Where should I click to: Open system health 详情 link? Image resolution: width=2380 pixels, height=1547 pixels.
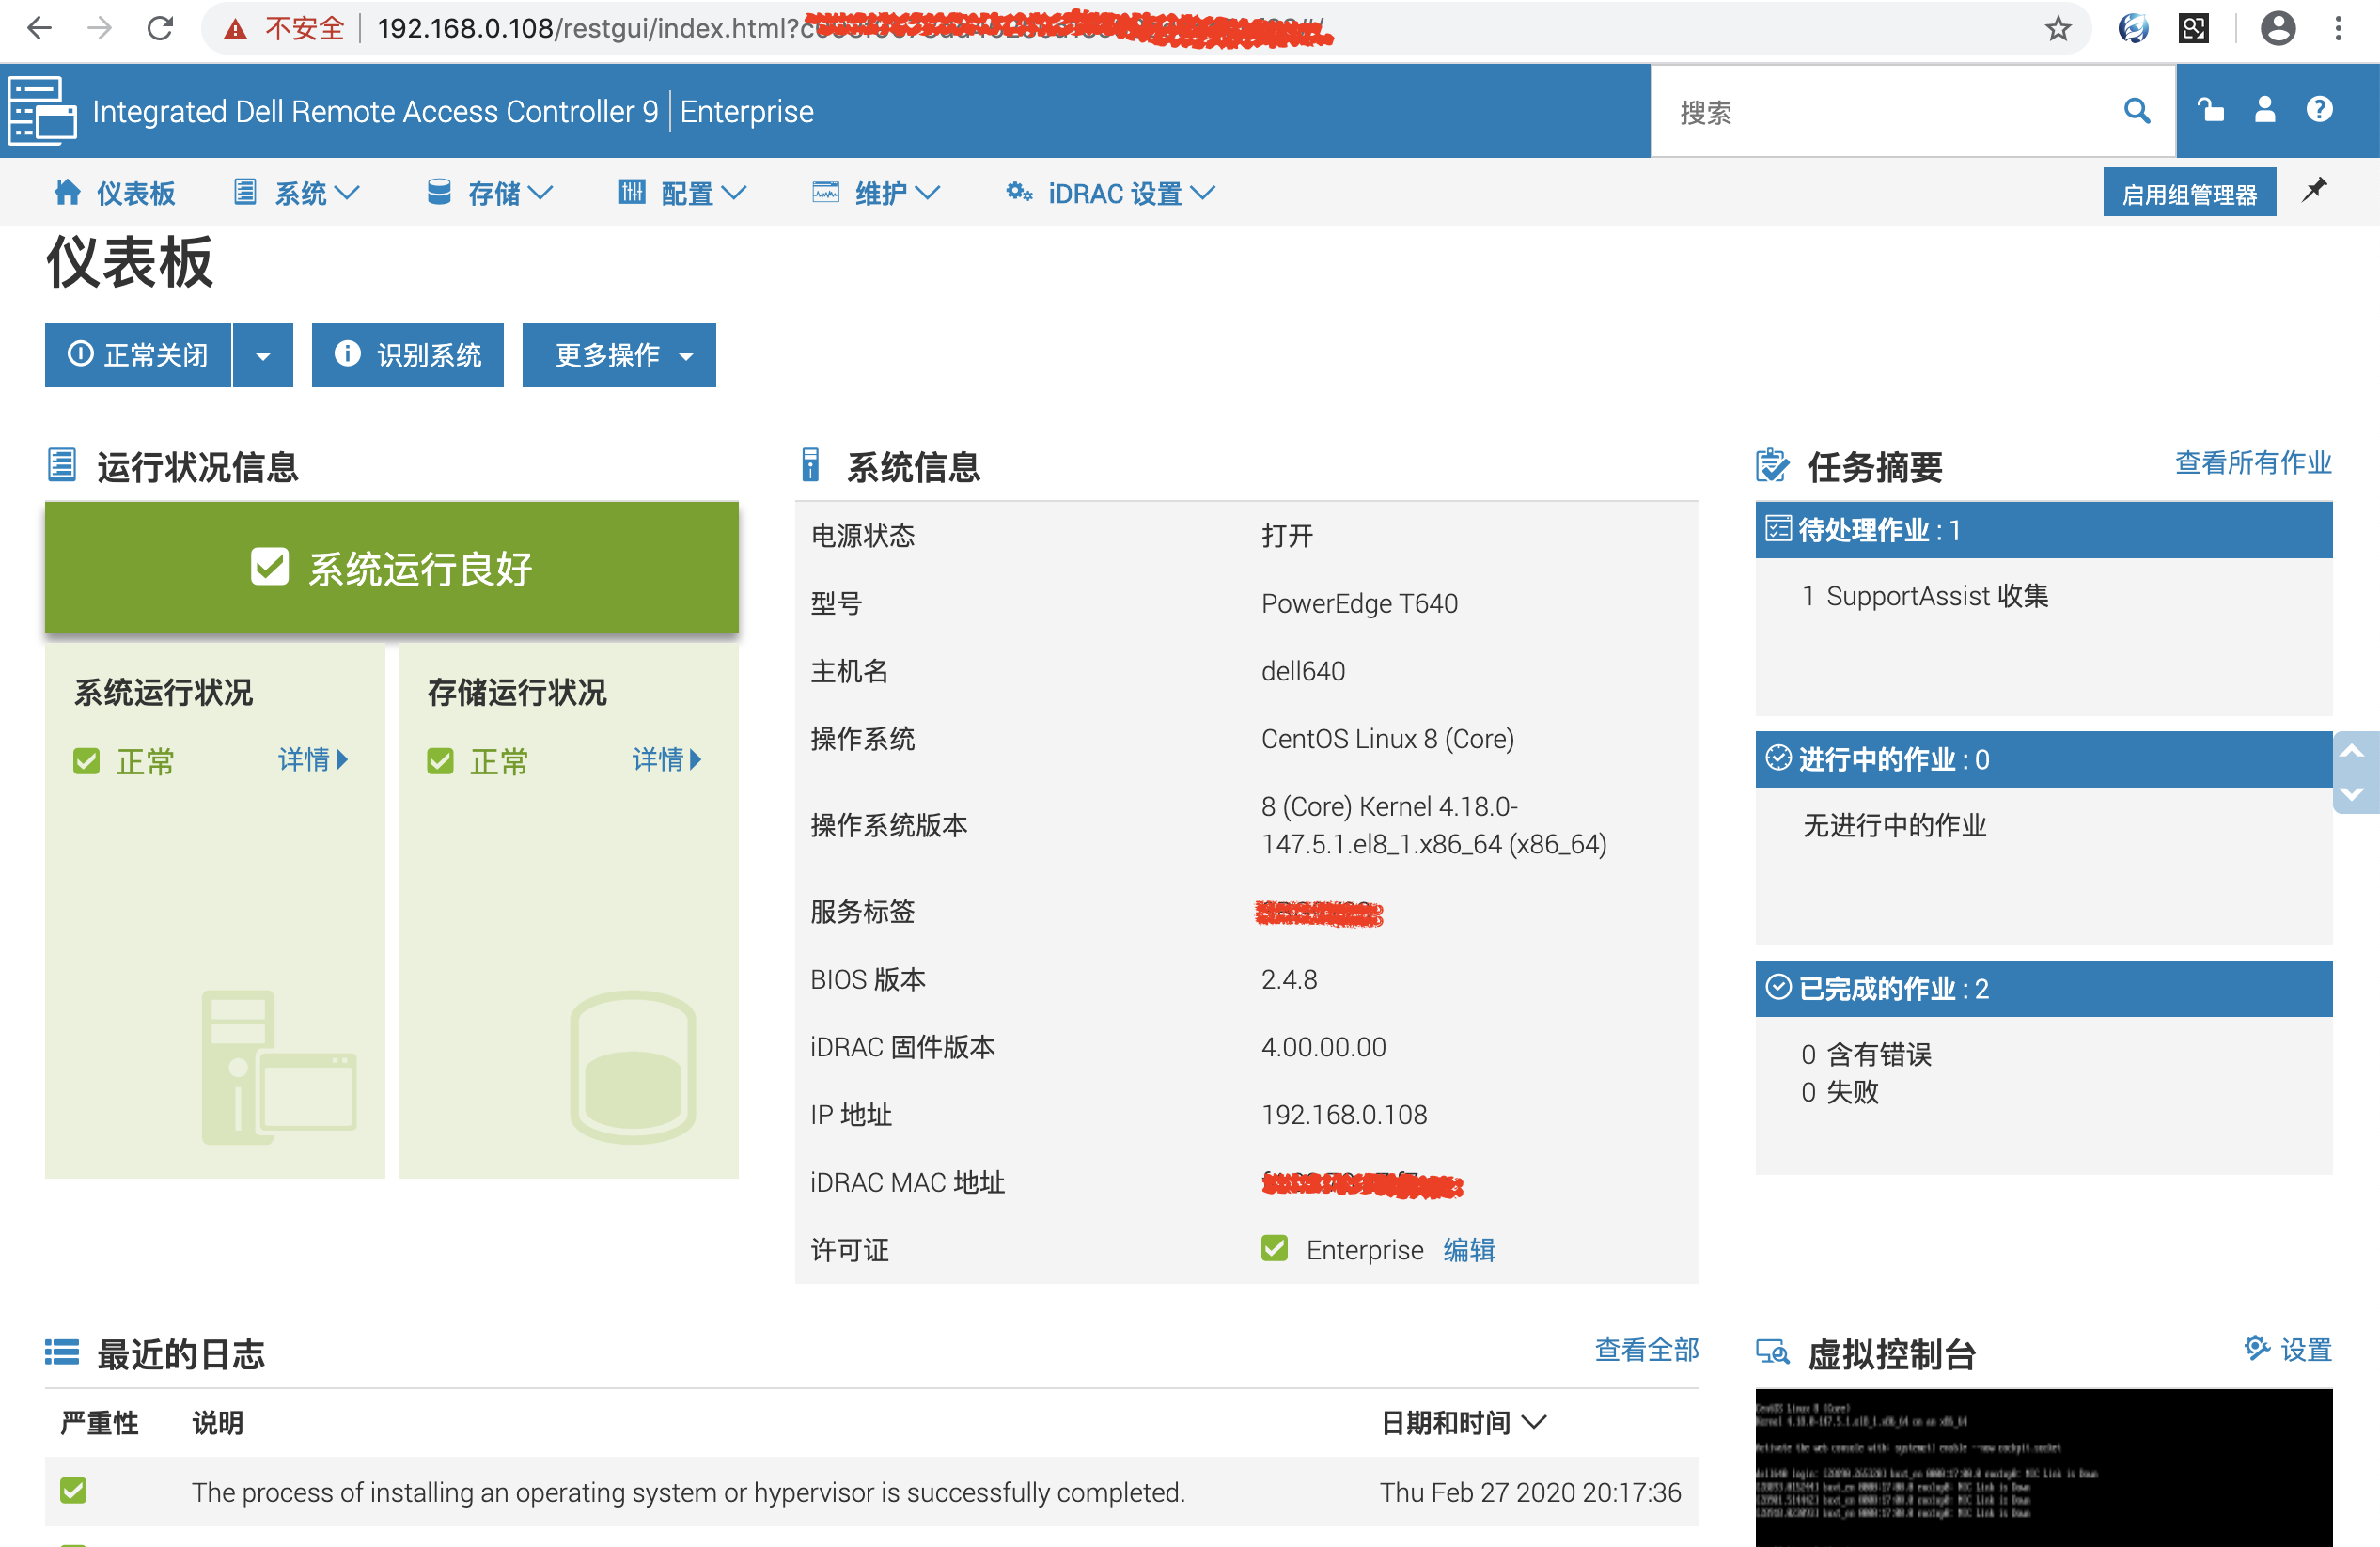(313, 760)
